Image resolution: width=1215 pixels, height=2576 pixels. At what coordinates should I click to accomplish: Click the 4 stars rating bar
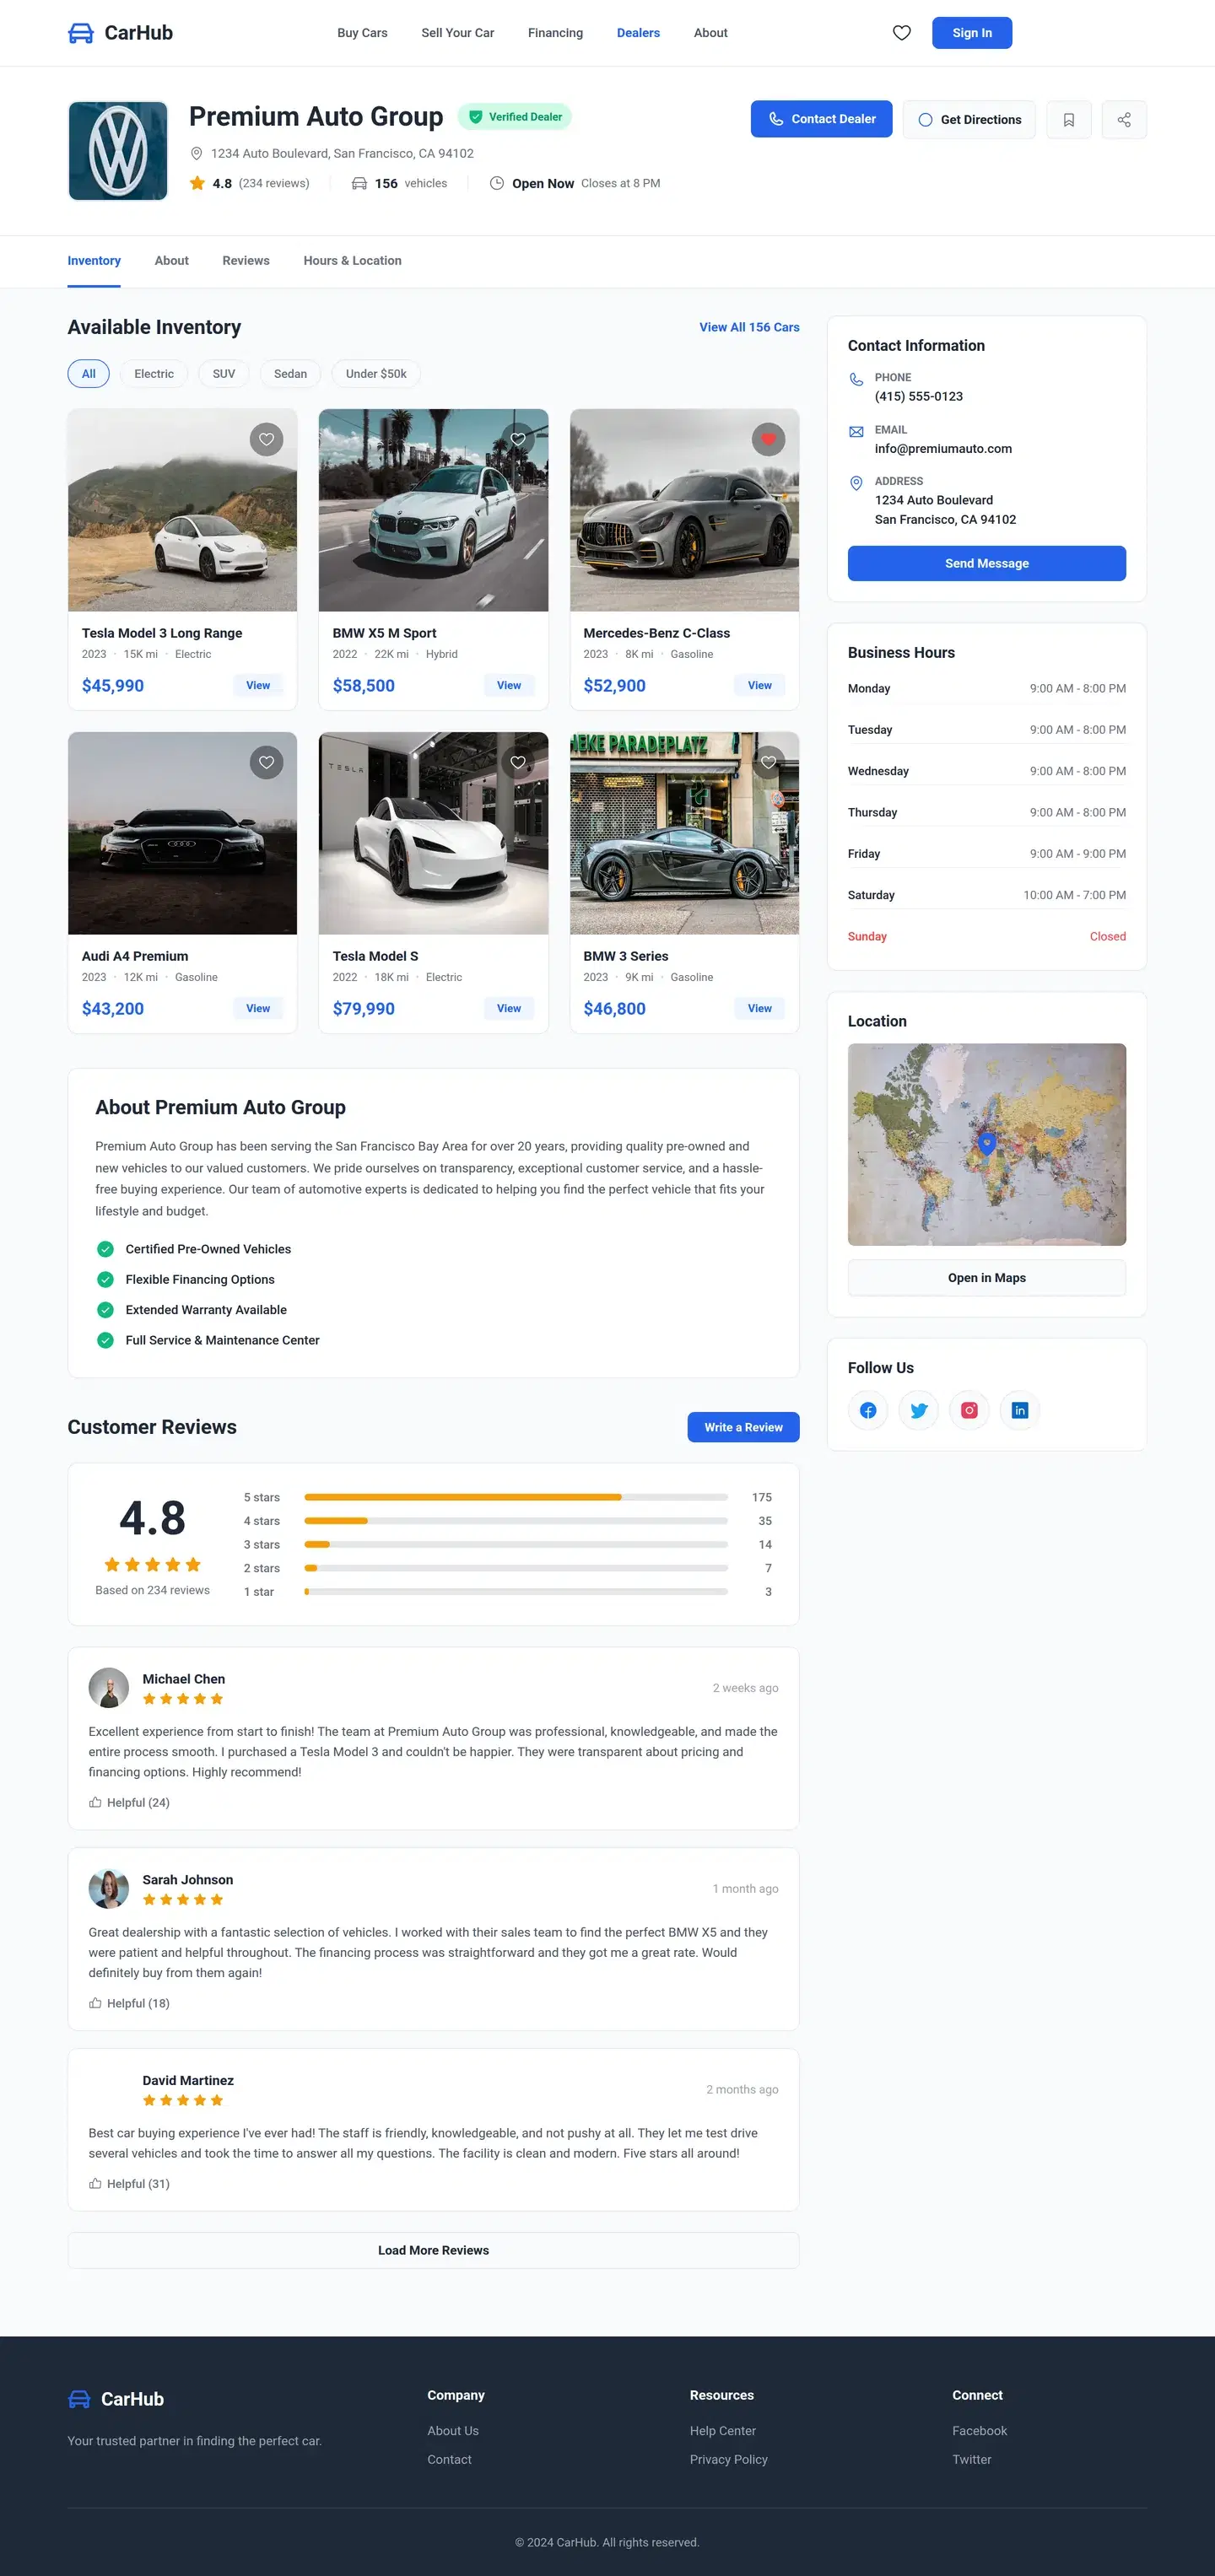coord(516,1520)
